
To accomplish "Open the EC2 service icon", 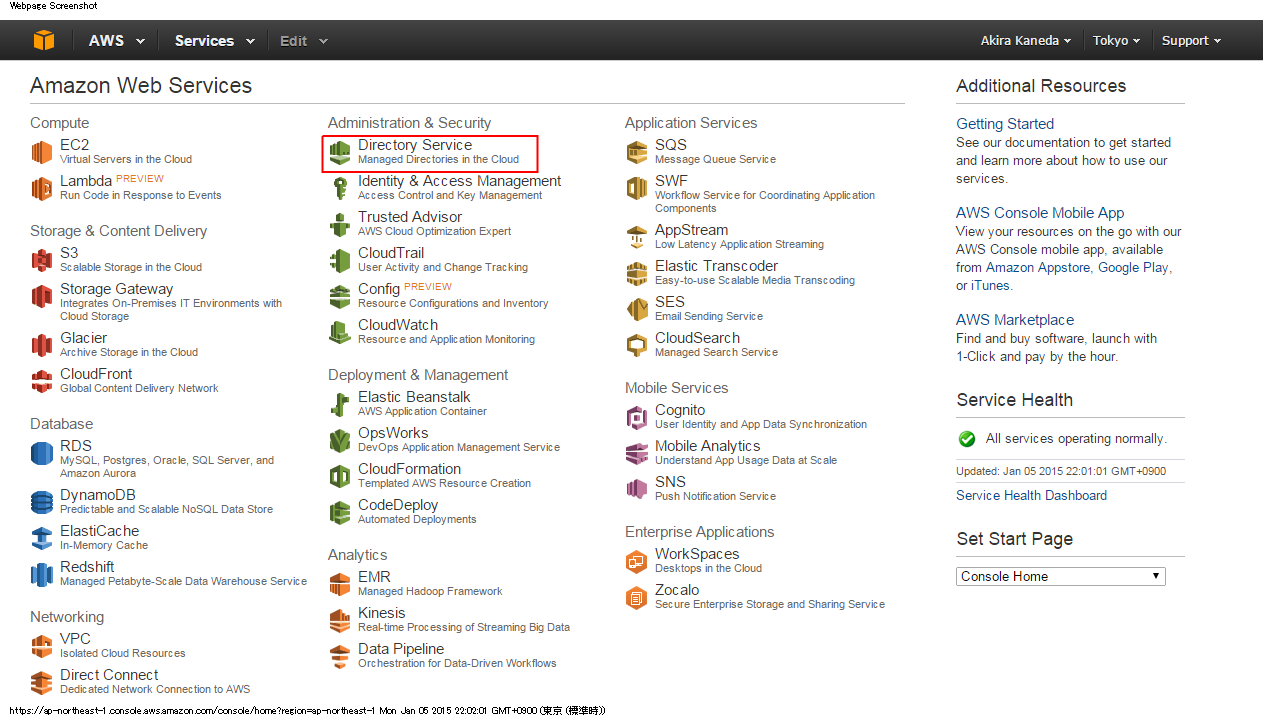I will (x=41, y=152).
